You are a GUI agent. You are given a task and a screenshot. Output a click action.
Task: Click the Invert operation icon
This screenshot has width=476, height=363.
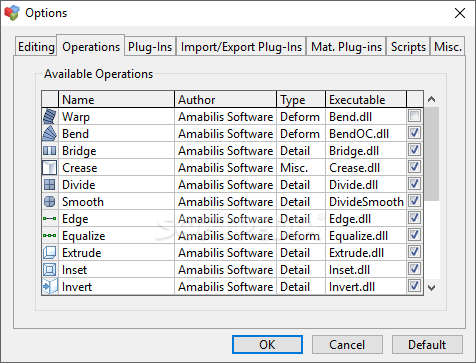click(50, 286)
